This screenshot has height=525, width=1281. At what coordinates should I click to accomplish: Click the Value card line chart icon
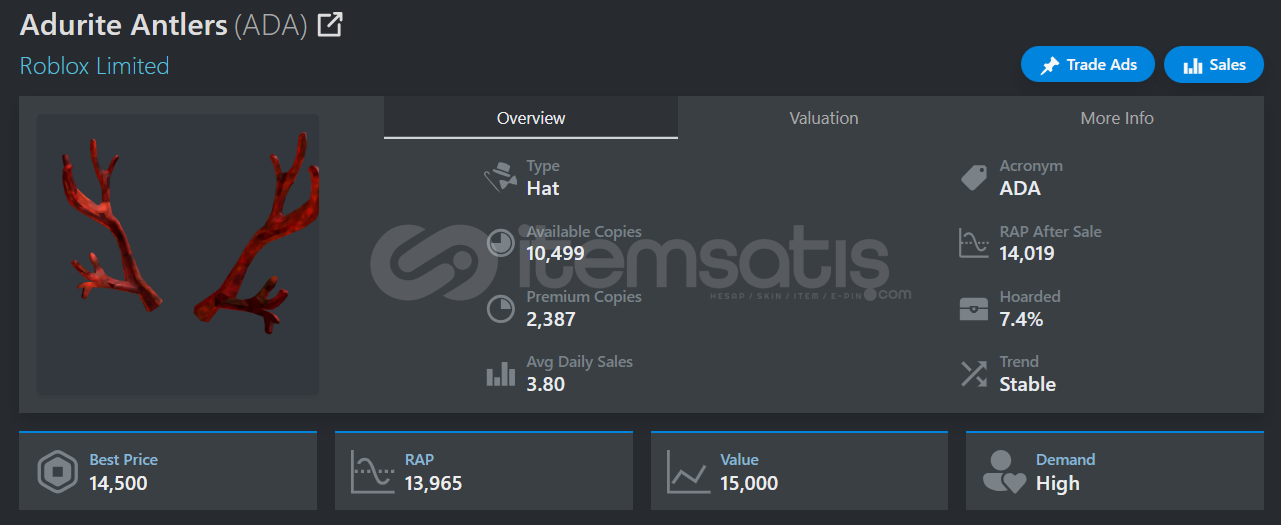pyautogui.click(x=688, y=472)
